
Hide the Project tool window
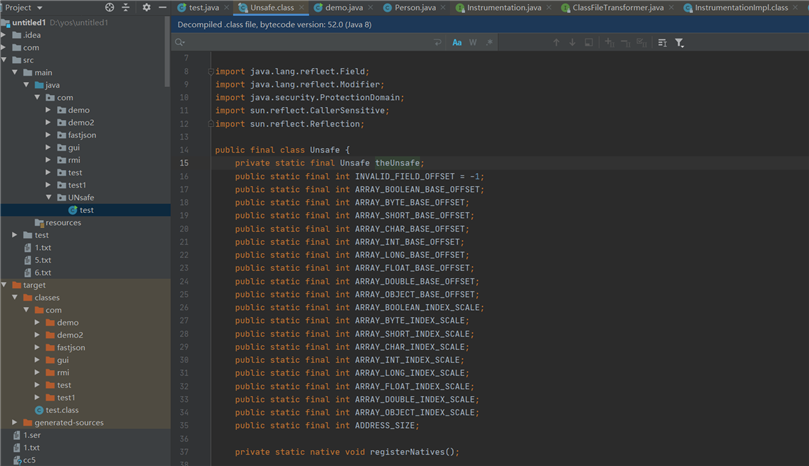[x=163, y=7]
